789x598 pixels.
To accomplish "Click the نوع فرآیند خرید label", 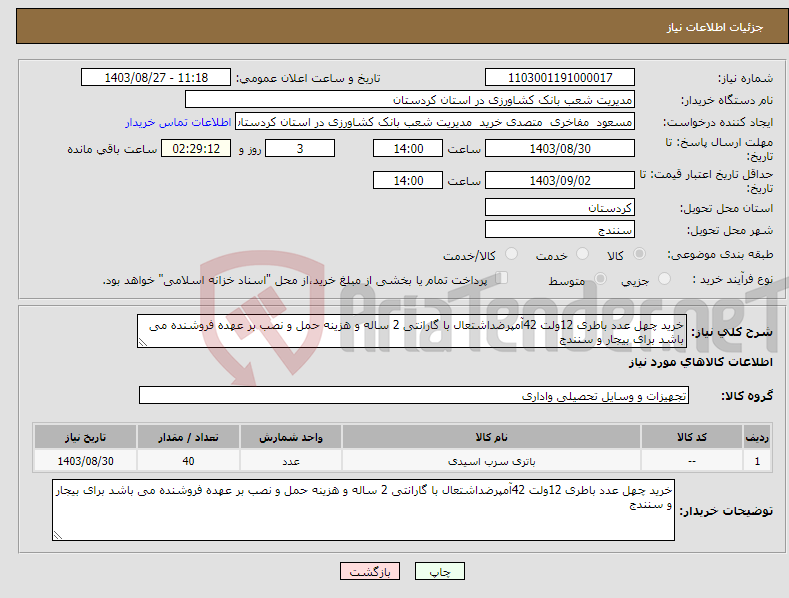I will click(x=733, y=279).
